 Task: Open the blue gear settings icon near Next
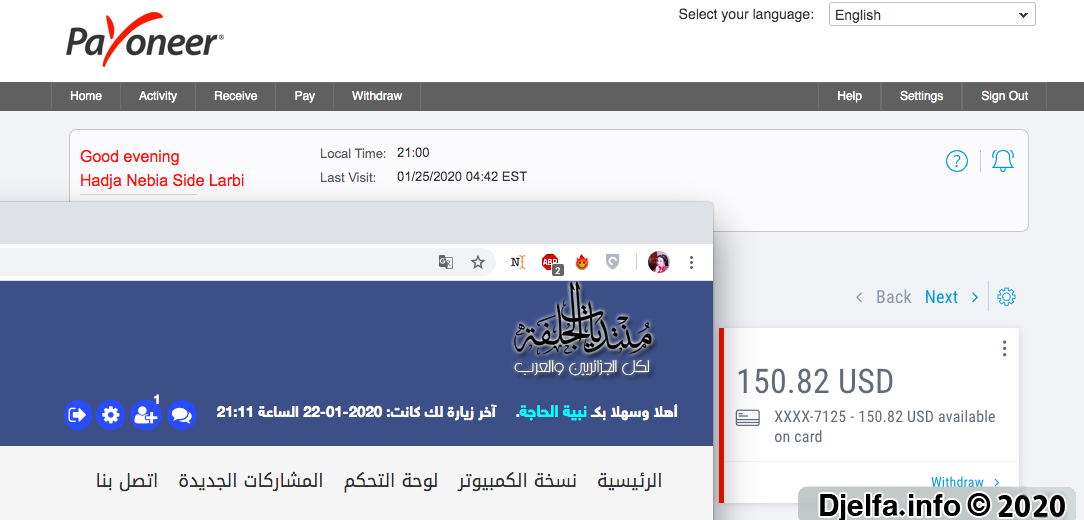click(x=1006, y=297)
